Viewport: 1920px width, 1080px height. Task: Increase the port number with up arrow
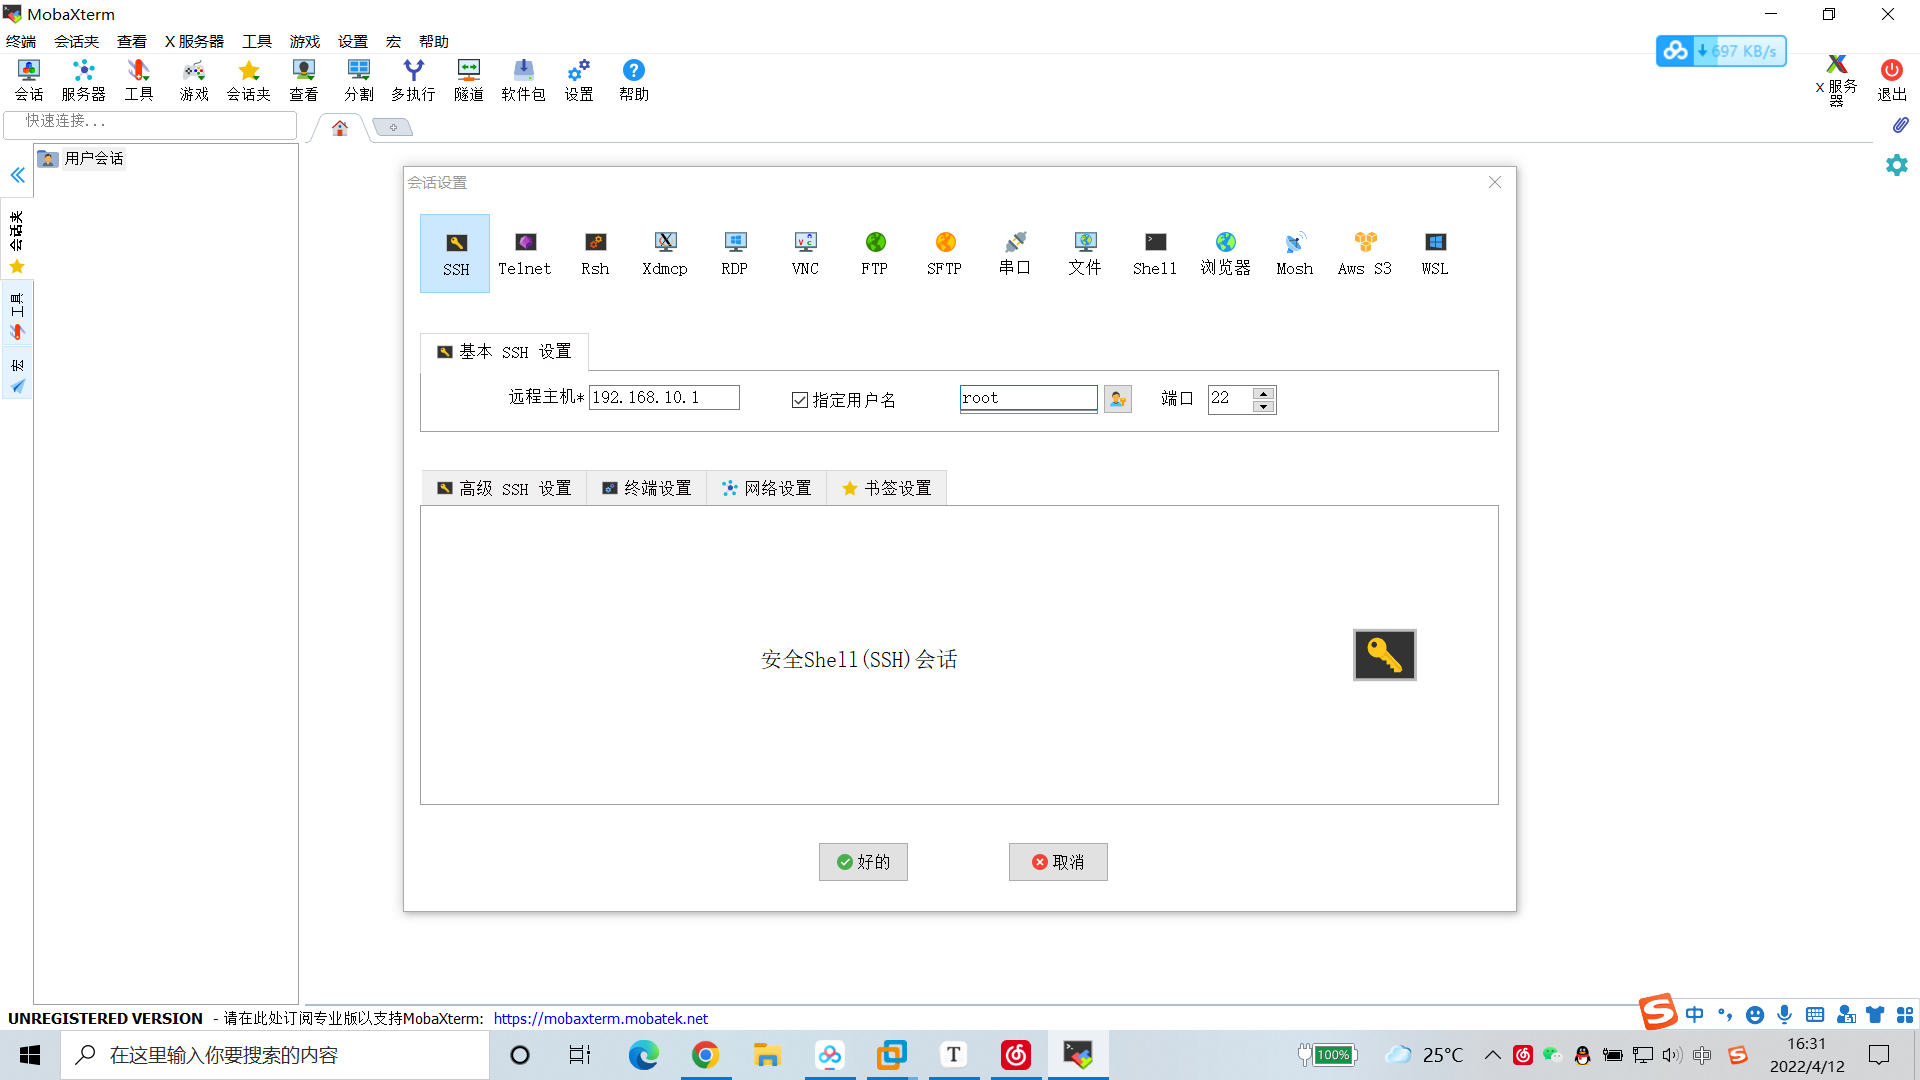1264,393
